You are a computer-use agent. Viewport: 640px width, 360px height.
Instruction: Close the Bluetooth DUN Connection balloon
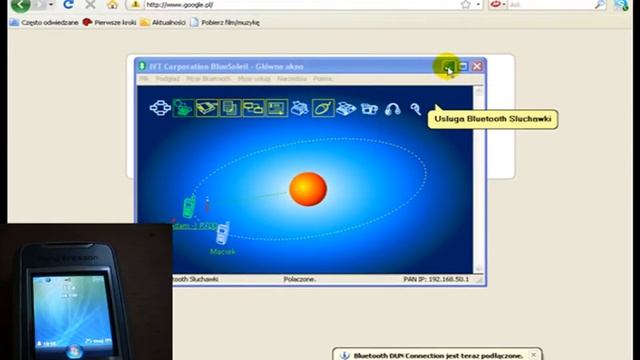point(533,355)
